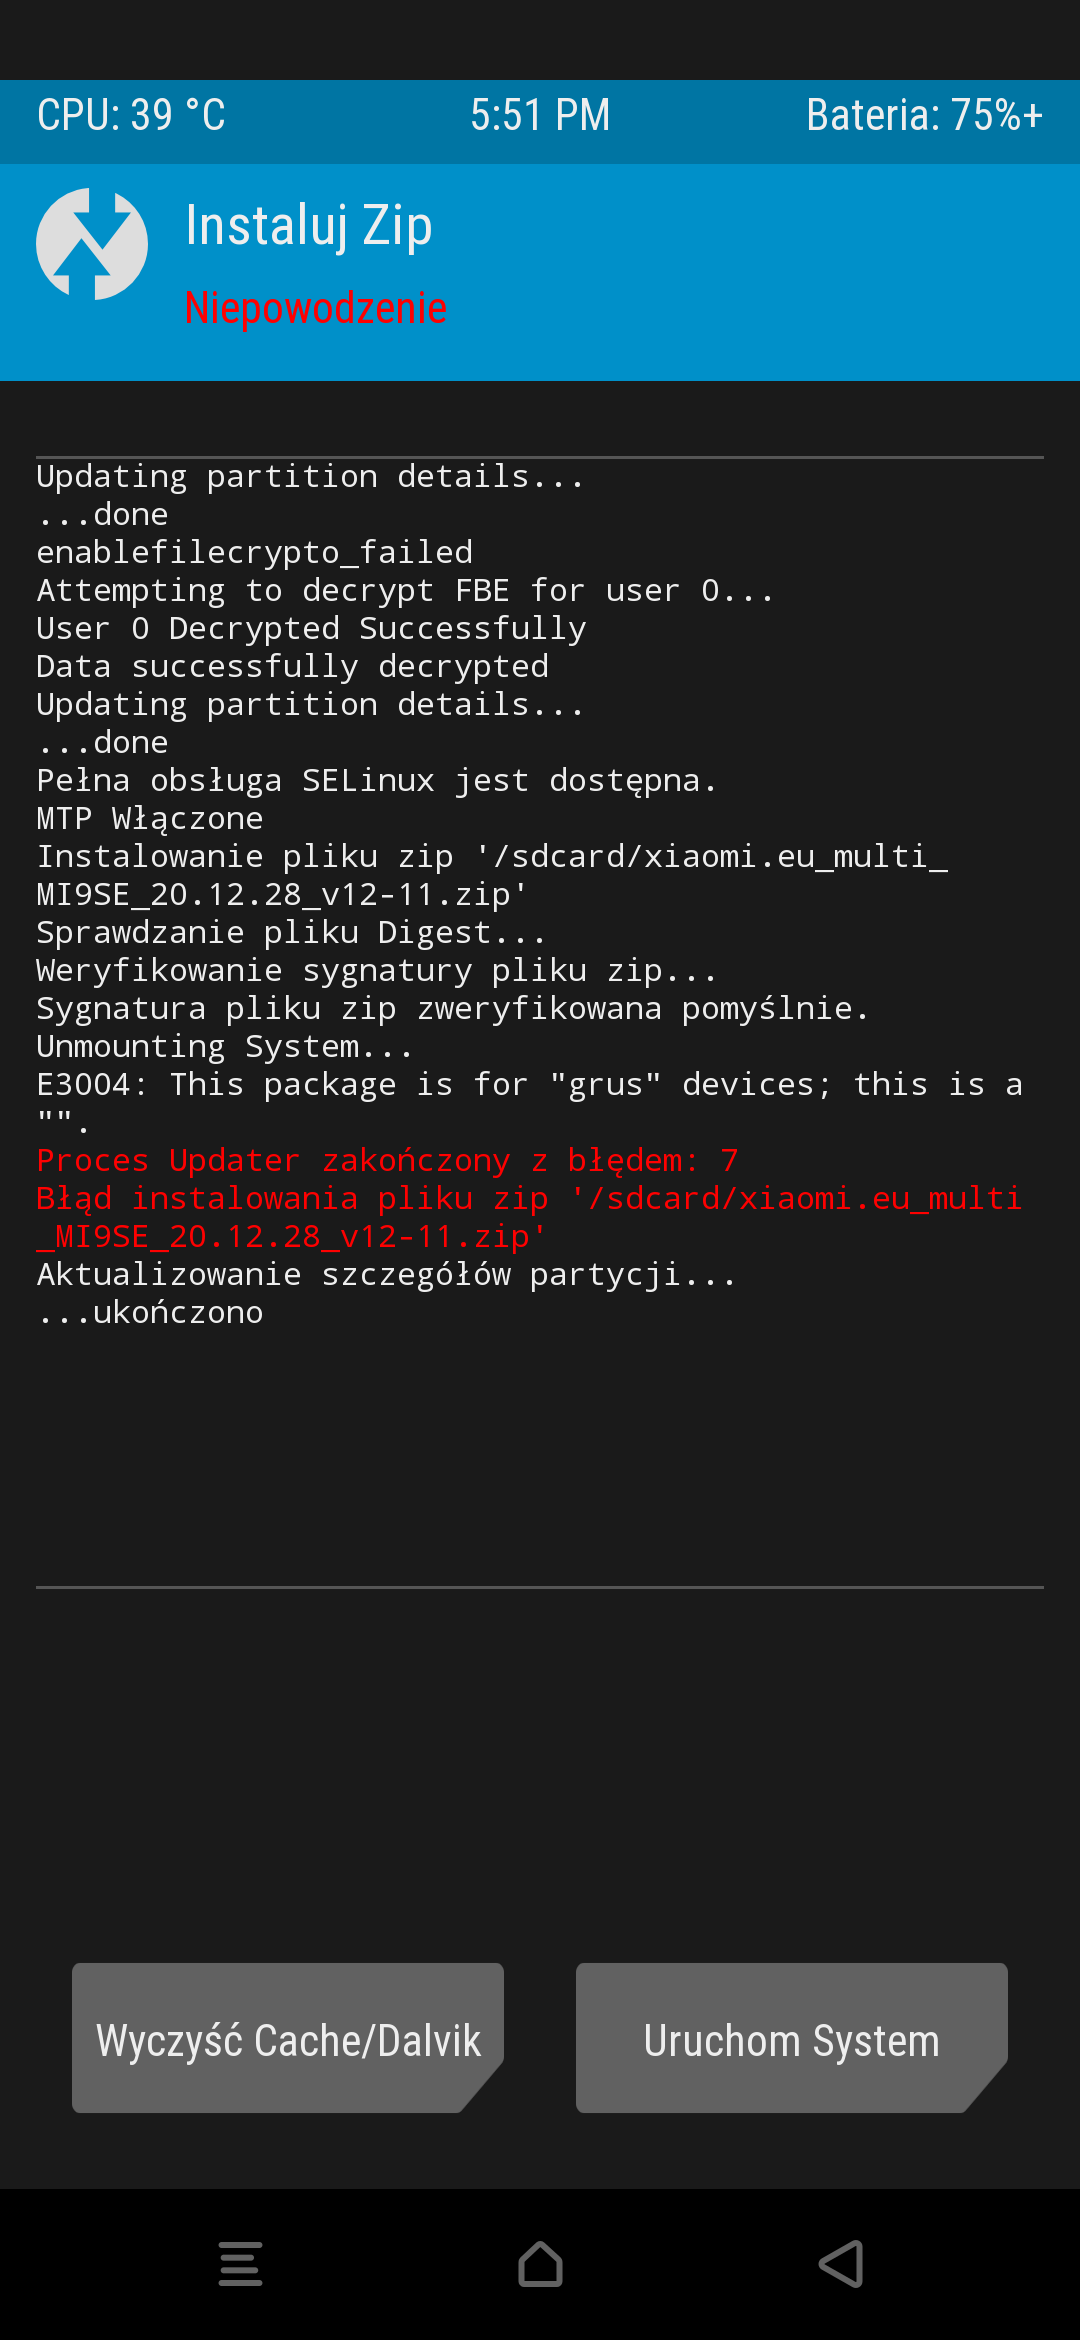Tap the Pełna obsługa SELinux line

376,780
